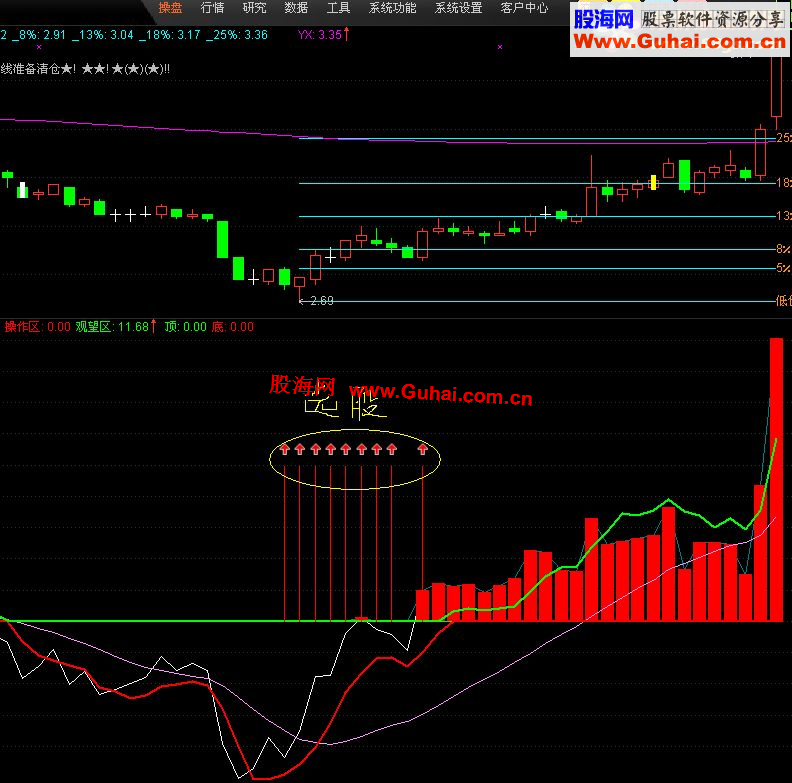Screen dimensions: 792x783
Task: Open the 工具 menu
Action: (x=338, y=8)
